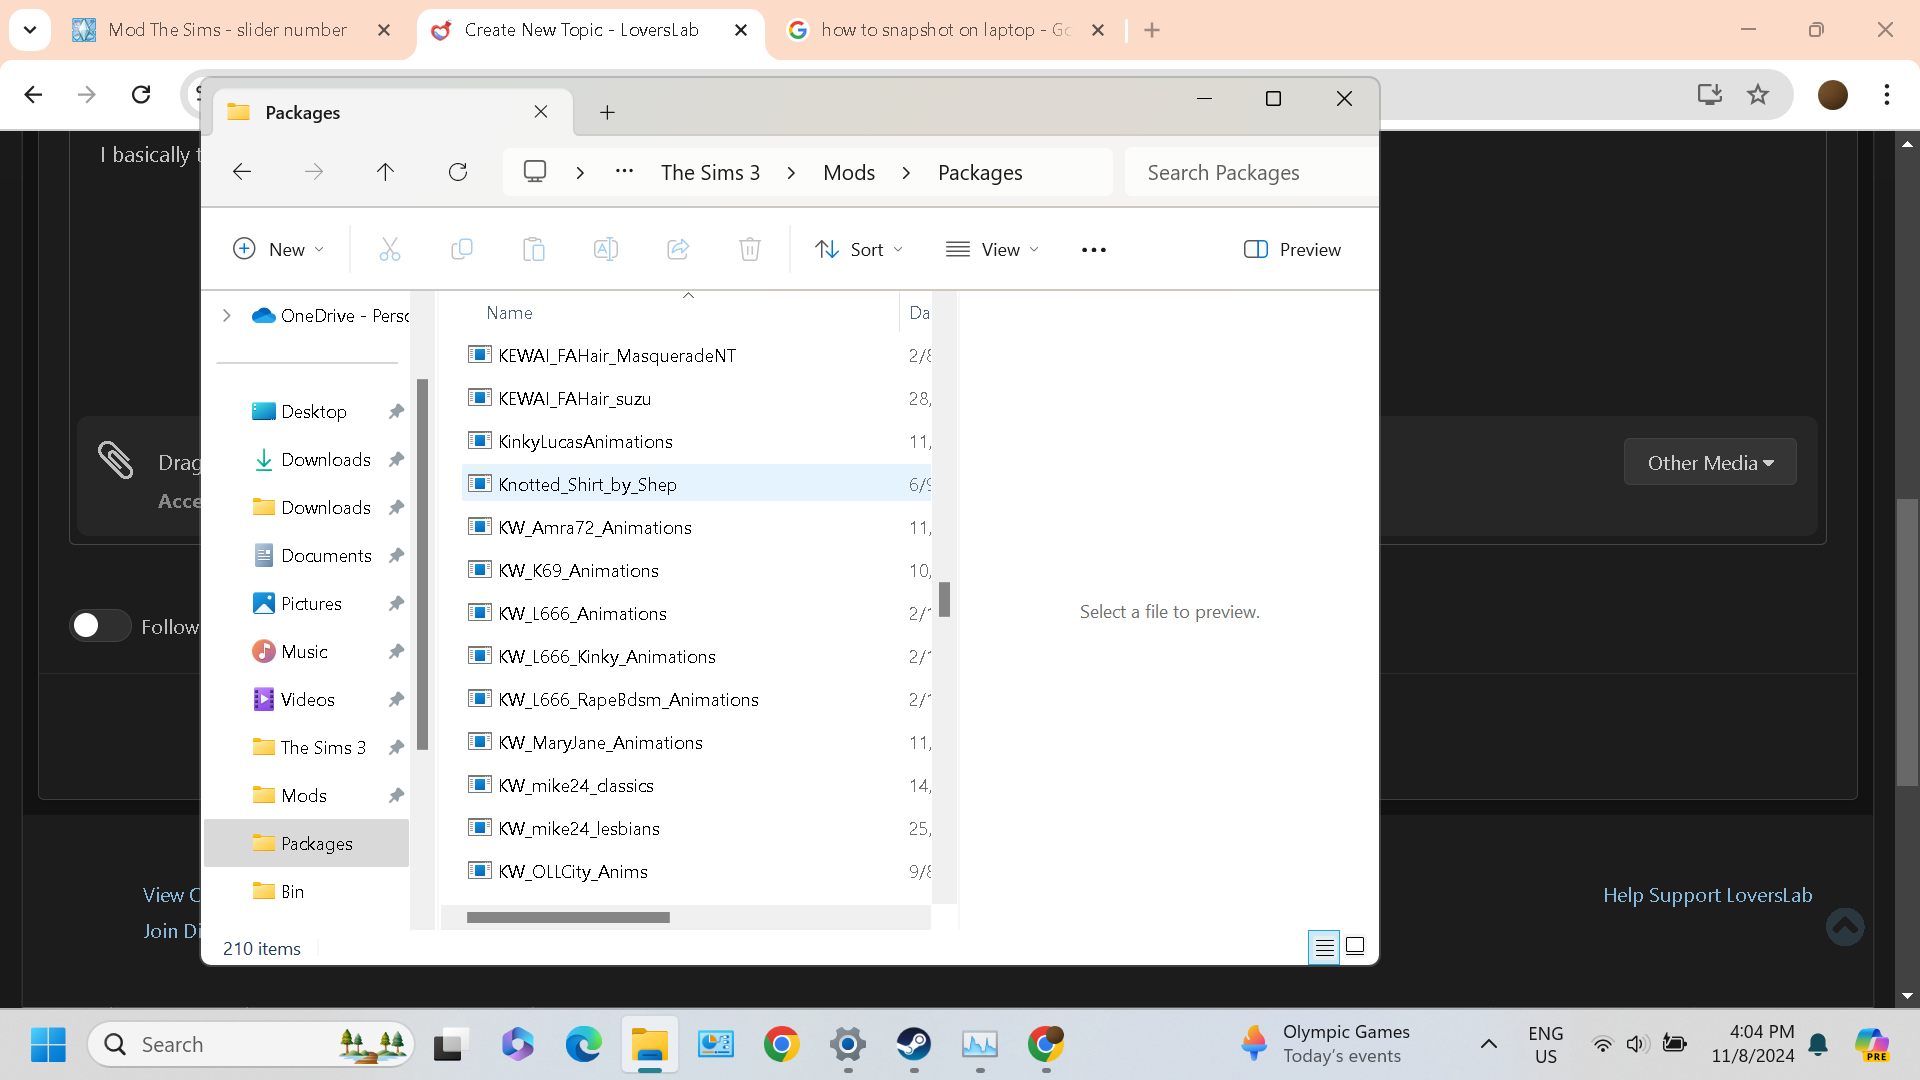Open Steam from the taskbar
This screenshot has width=1920, height=1080.
914,1045
